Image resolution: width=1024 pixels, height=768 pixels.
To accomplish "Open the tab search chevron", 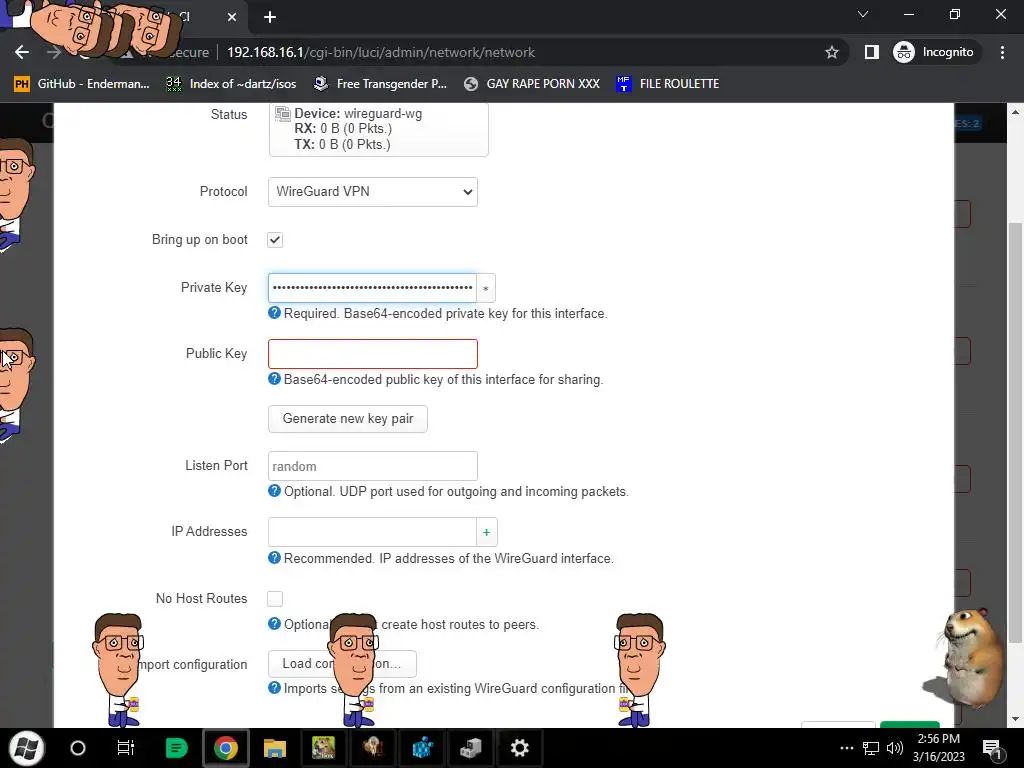I will click(x=863, y=14).
